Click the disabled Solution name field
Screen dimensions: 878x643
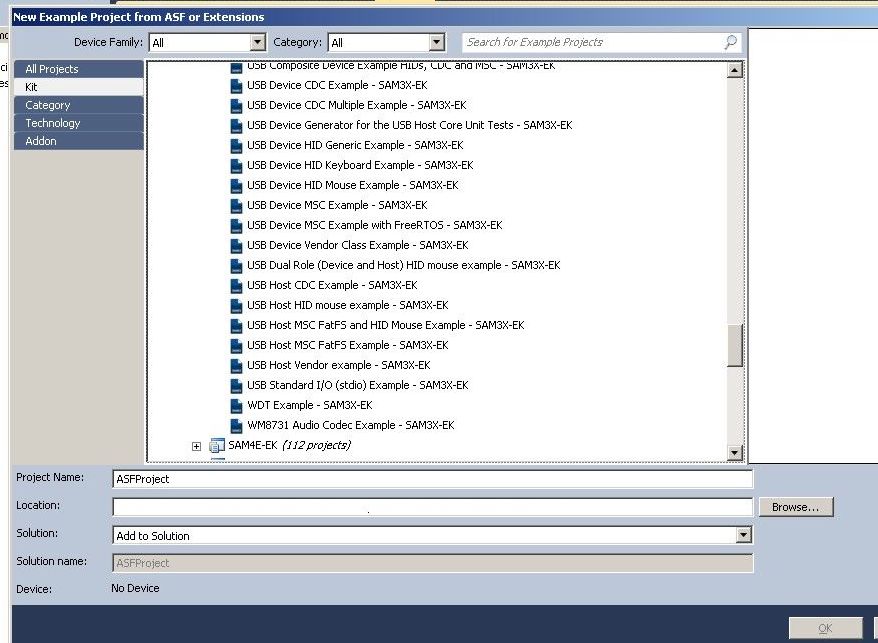[x=432, y=563]
